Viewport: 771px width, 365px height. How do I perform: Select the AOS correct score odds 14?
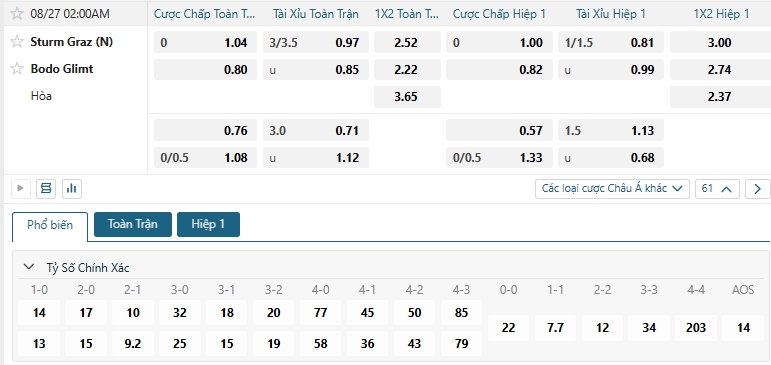[743, 328]
